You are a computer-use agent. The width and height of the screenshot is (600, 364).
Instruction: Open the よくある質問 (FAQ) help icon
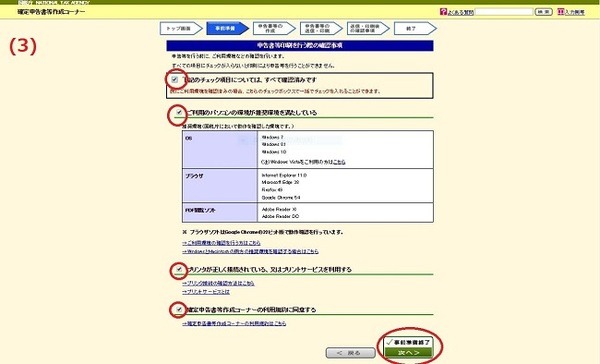[x=443, y=12]
